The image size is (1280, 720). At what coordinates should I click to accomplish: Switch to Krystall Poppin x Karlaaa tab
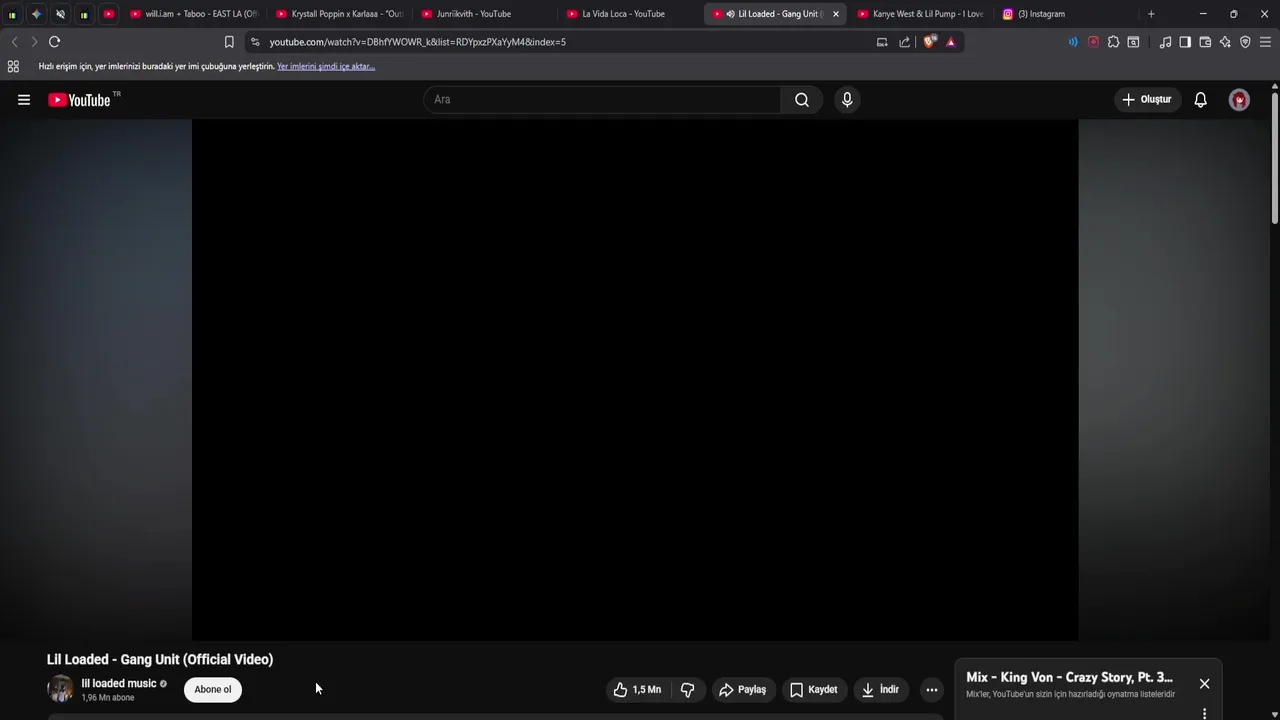(339, 14)
